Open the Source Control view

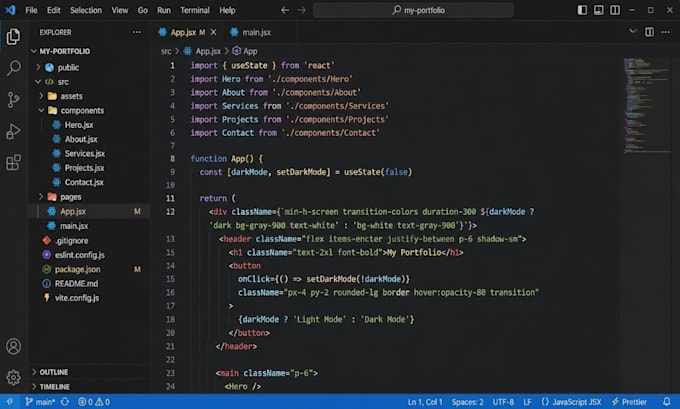click(x=13, y=99)
